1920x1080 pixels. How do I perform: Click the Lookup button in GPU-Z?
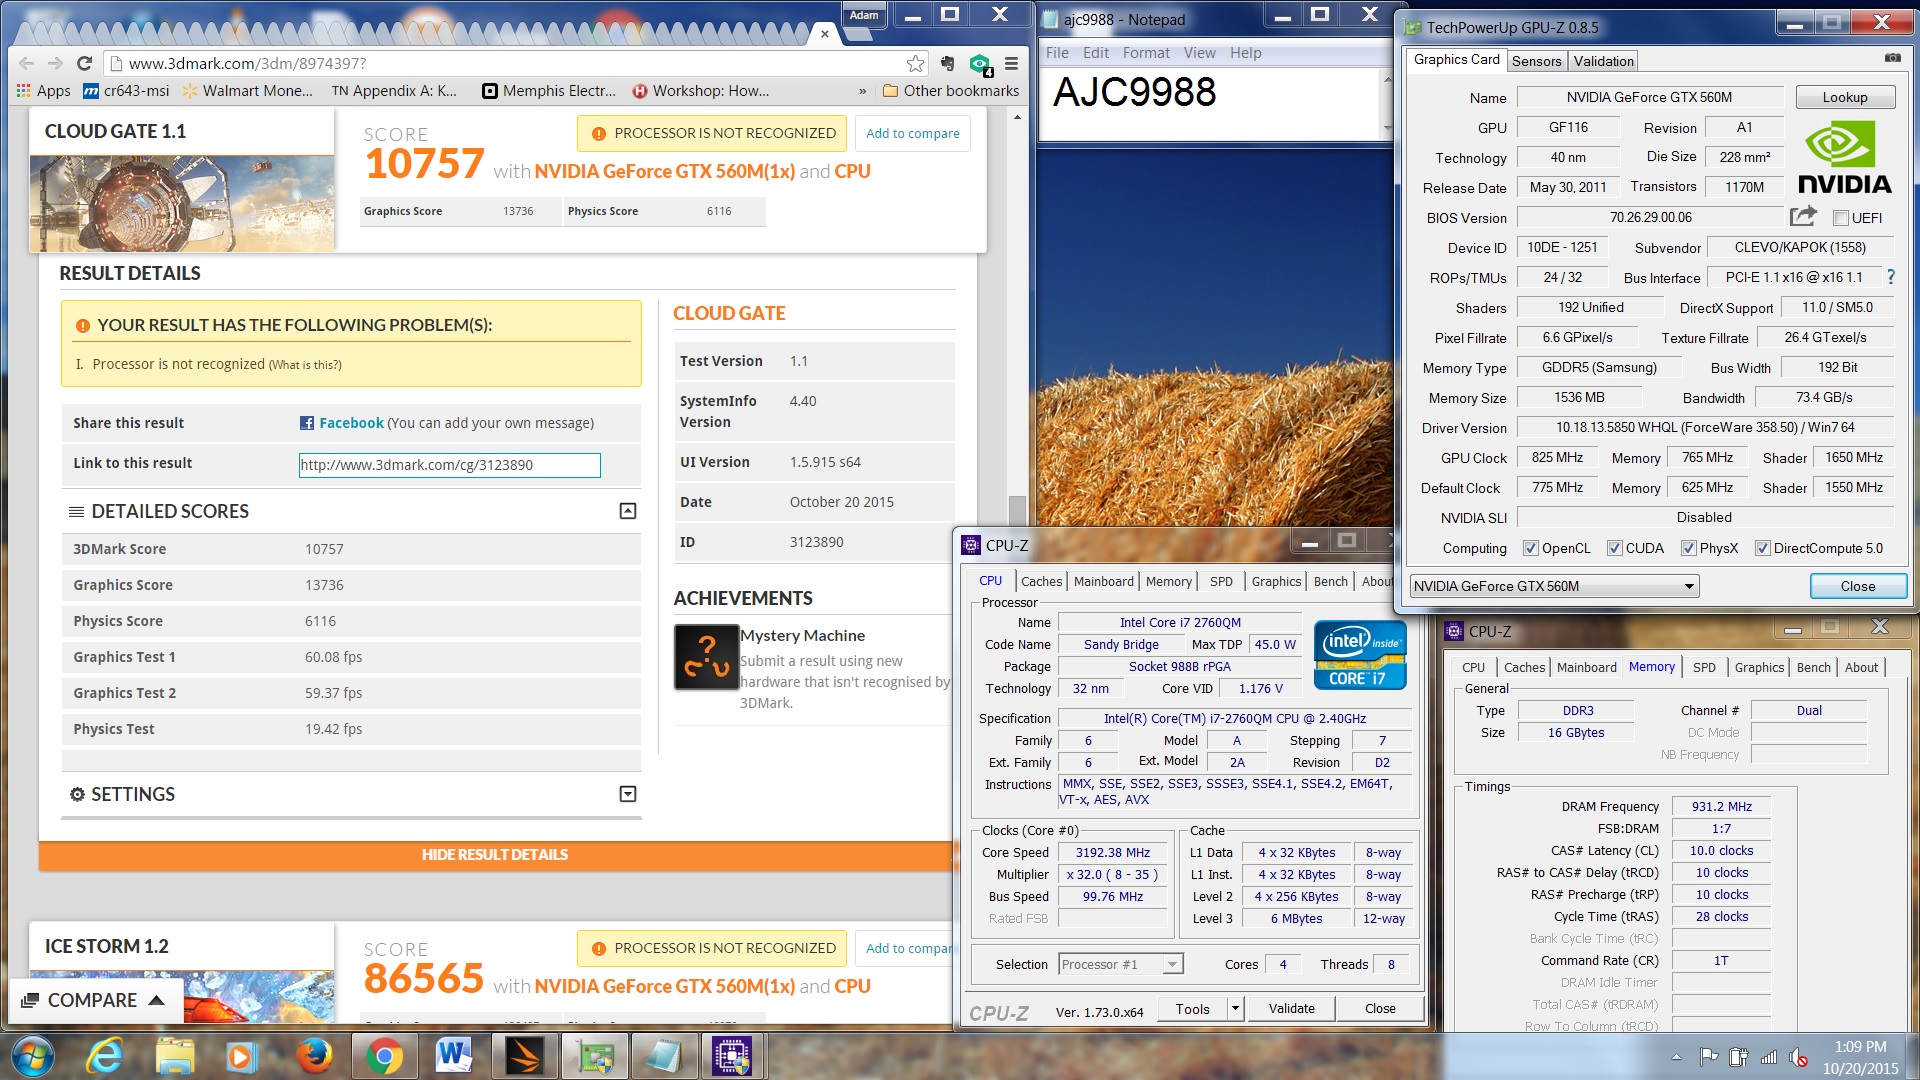[x=1844, y=97]
